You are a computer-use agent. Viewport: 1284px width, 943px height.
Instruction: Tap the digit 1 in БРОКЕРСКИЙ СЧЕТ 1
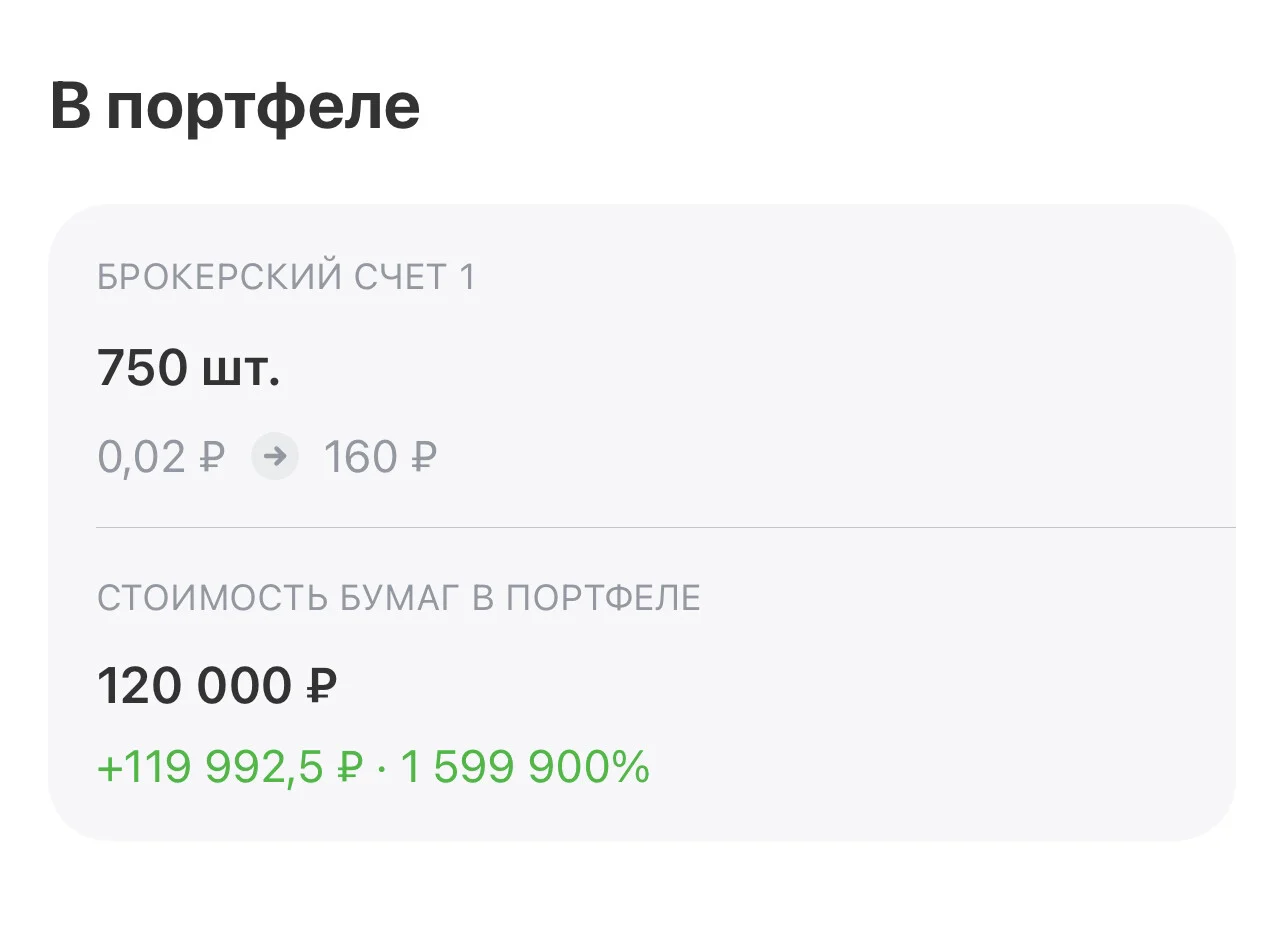(x=467, y=278)
